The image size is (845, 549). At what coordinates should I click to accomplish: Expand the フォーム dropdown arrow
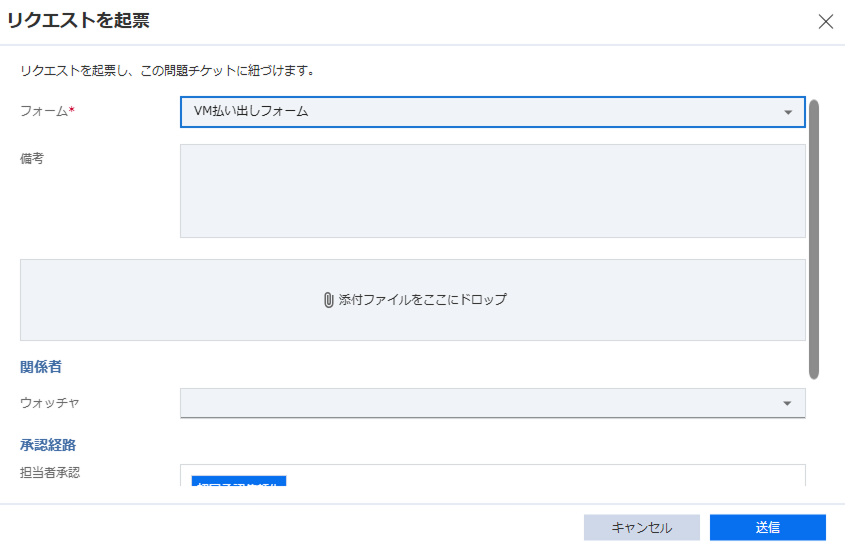[x=787, y=112]
